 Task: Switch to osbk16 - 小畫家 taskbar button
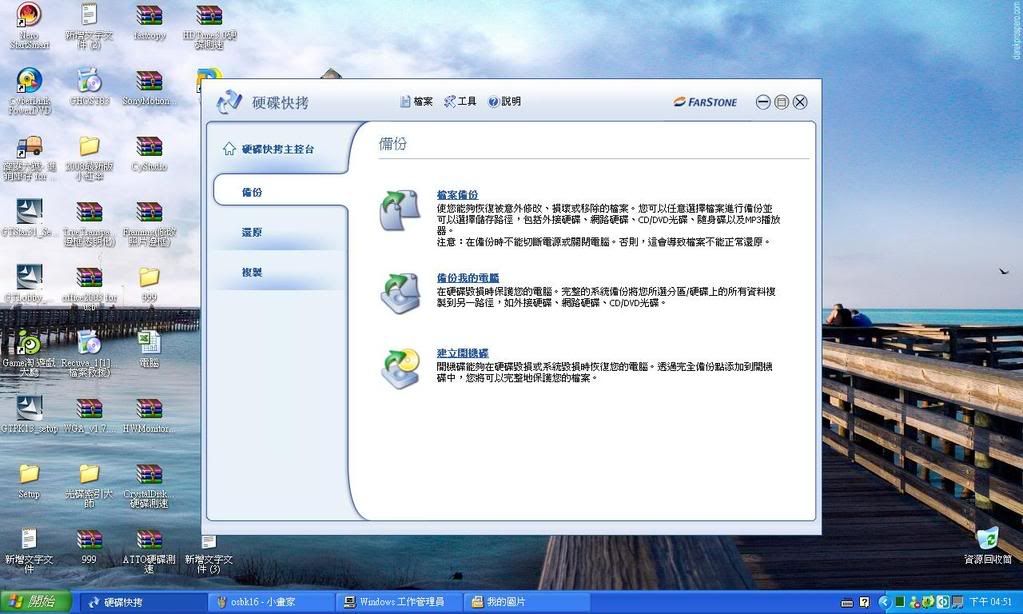270,602
